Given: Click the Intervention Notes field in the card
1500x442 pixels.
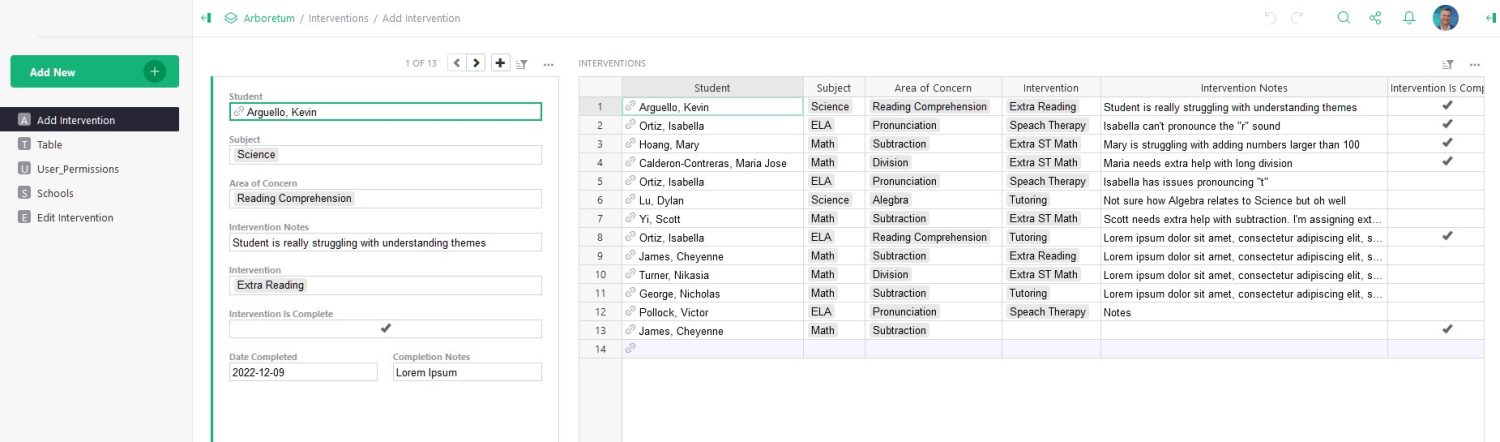Looking at the screenshot, I should click(x=385, y=242).
